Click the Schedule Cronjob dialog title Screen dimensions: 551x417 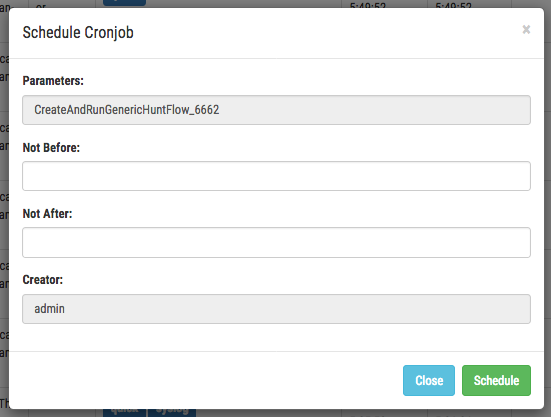tap(78, 33)
